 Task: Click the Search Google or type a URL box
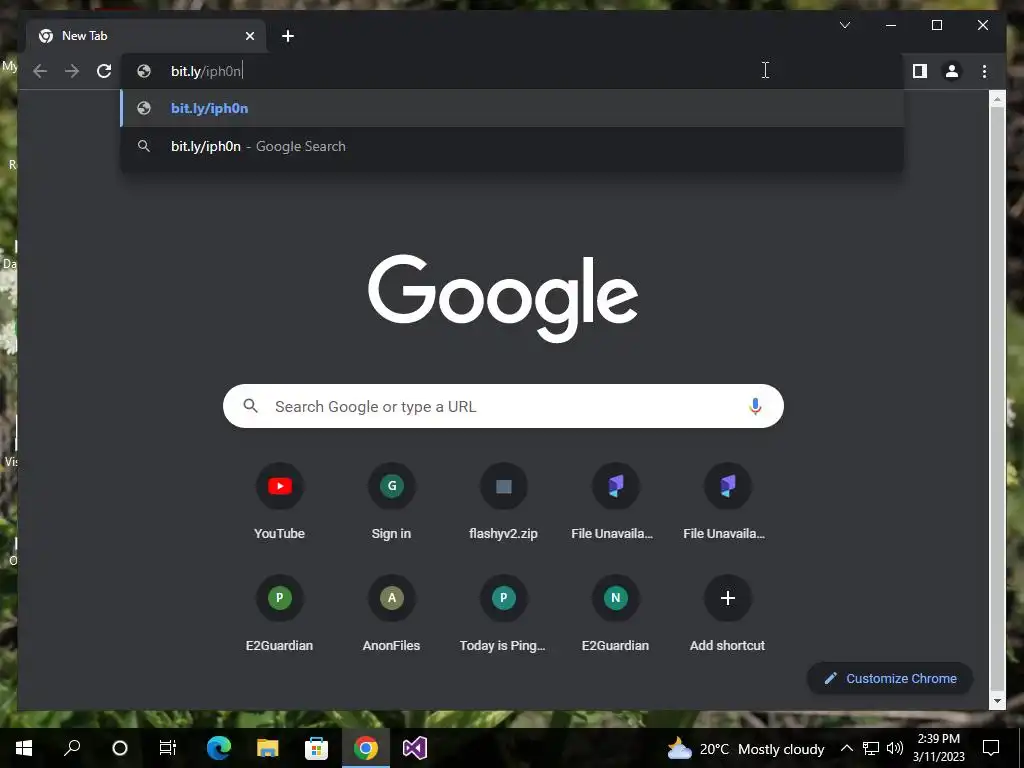coord(503,406)
